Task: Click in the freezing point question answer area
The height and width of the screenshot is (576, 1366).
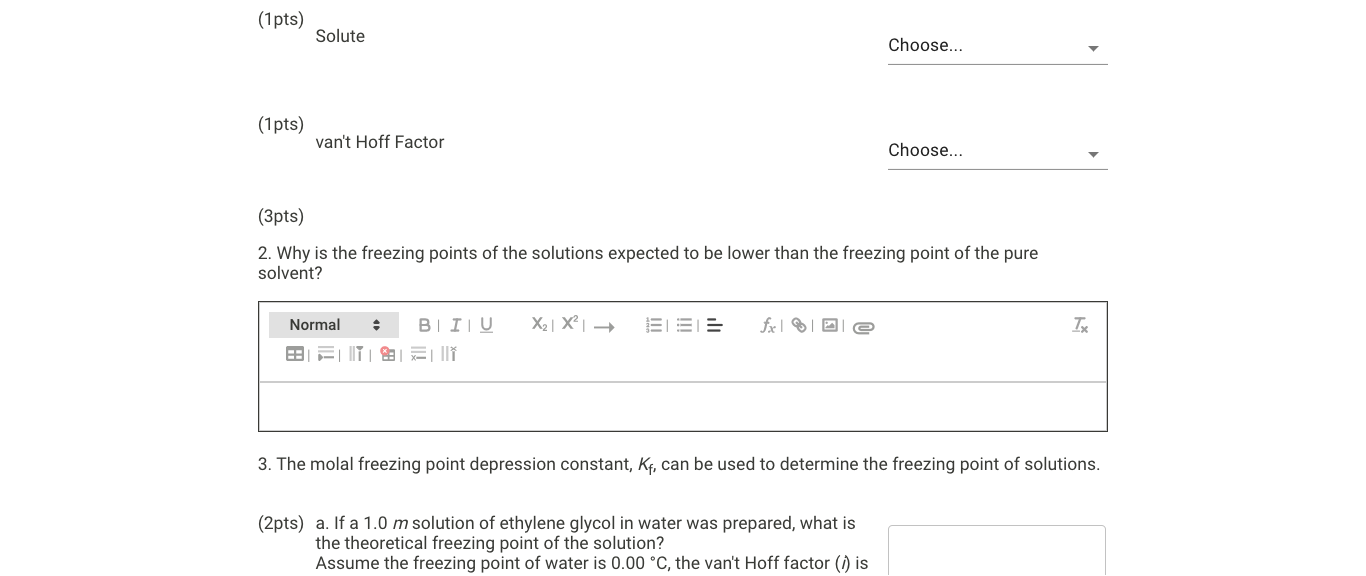Action: pos(682,406)
